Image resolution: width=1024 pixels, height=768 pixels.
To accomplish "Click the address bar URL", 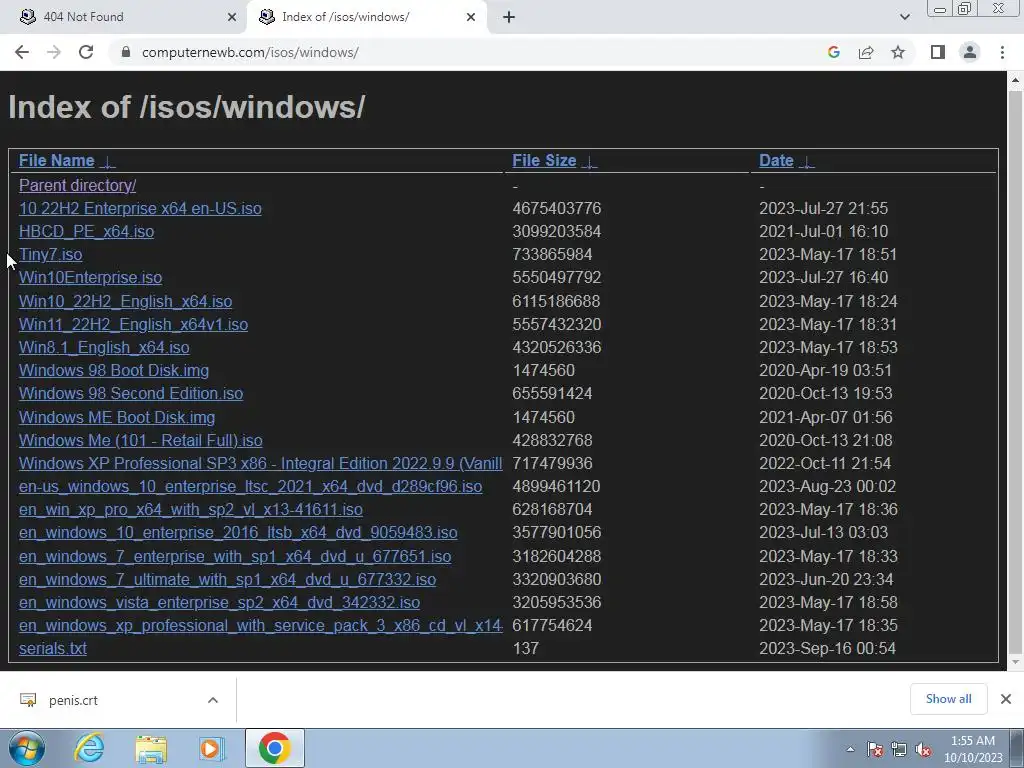I will coord(250,52).
